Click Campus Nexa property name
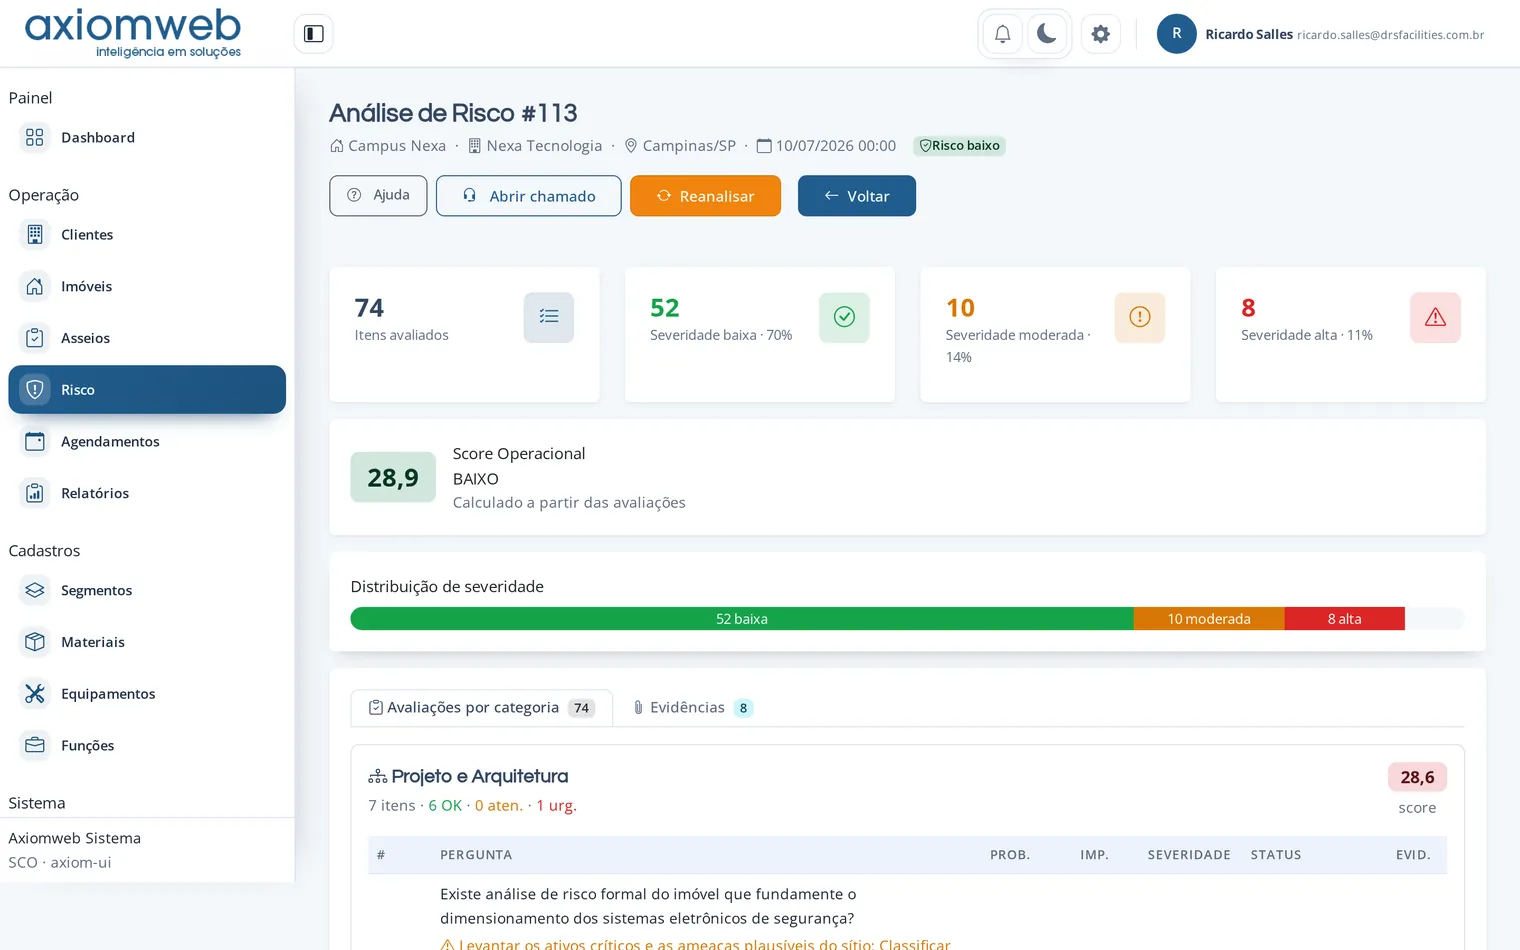This screenshot has width=1520, height=950. pyautogui.click(x=397, y=146)
